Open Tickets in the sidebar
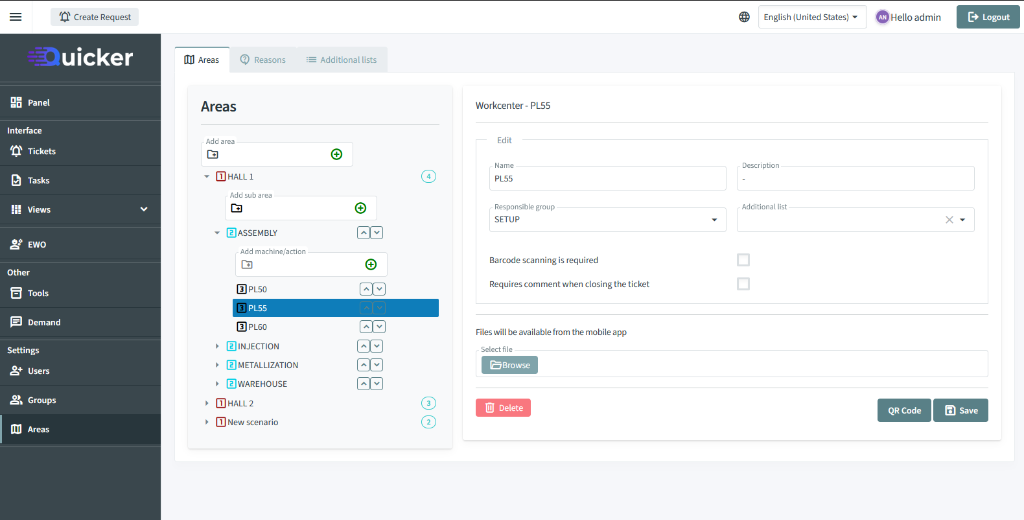The image size is (1024, 520). tap(42, 151)
